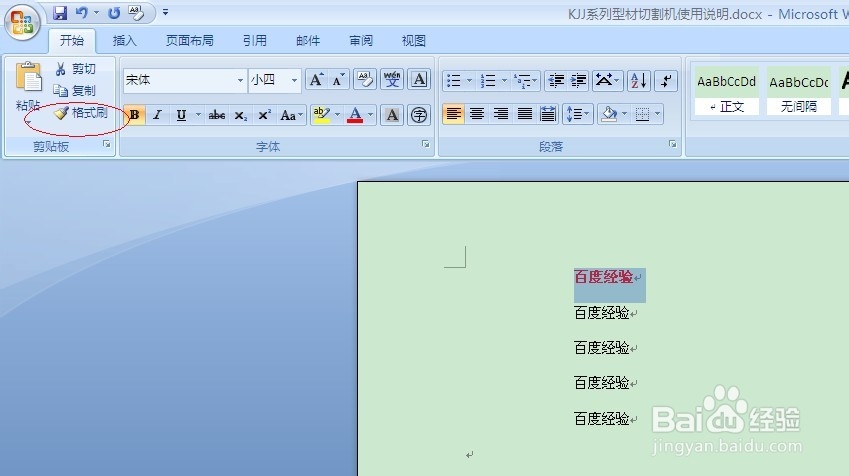
Task: Open the 插入 tab
Action: pos(125,41)
